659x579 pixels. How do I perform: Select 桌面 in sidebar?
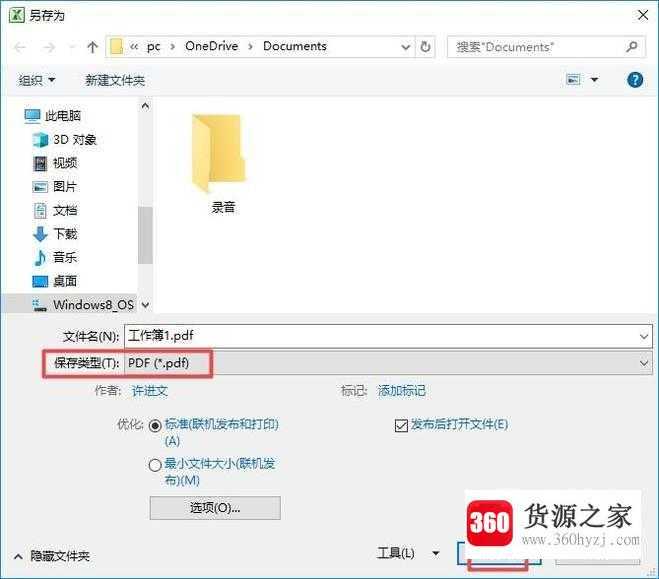point(55,281)
